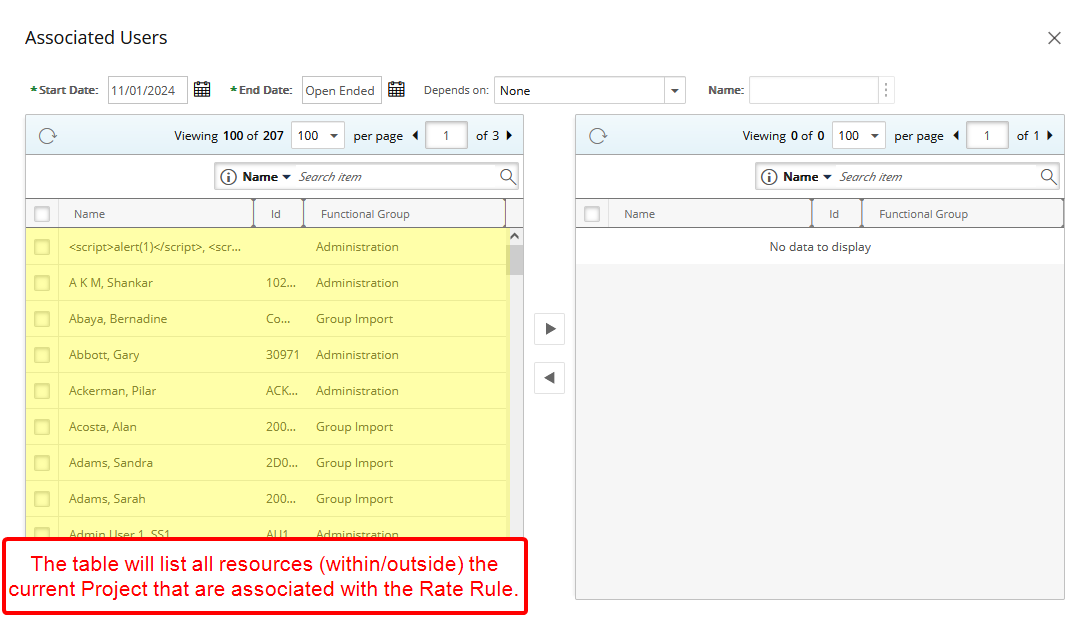
Task: Go to previous page in right table
Action: click(x=957, y=135)
